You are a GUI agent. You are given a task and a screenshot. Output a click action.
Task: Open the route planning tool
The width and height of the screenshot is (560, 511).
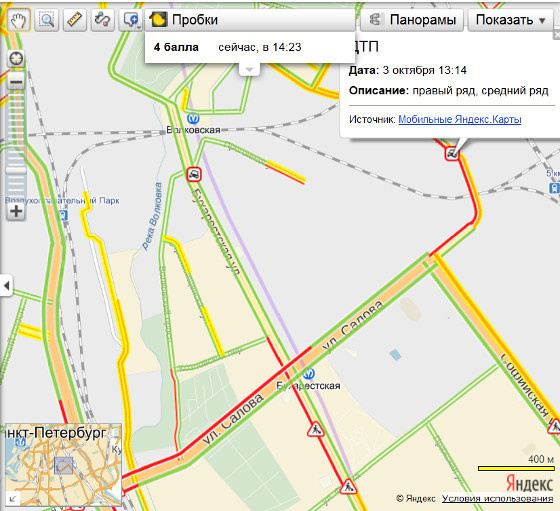coord(103,20)
